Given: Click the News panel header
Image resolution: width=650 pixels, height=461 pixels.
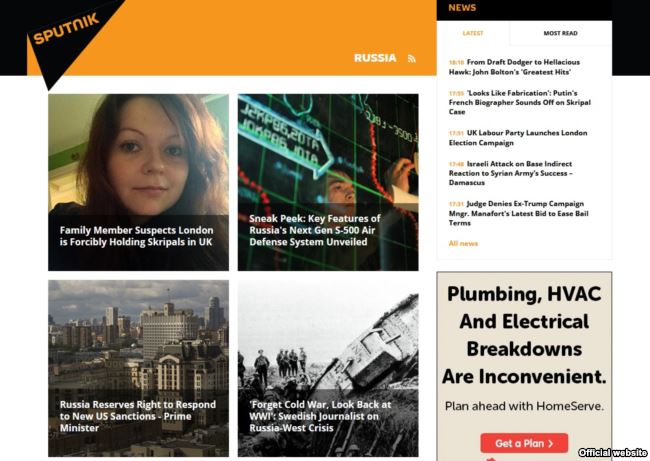Looking at the screenshot, I should pyautogui.click(x=462, y=7).
